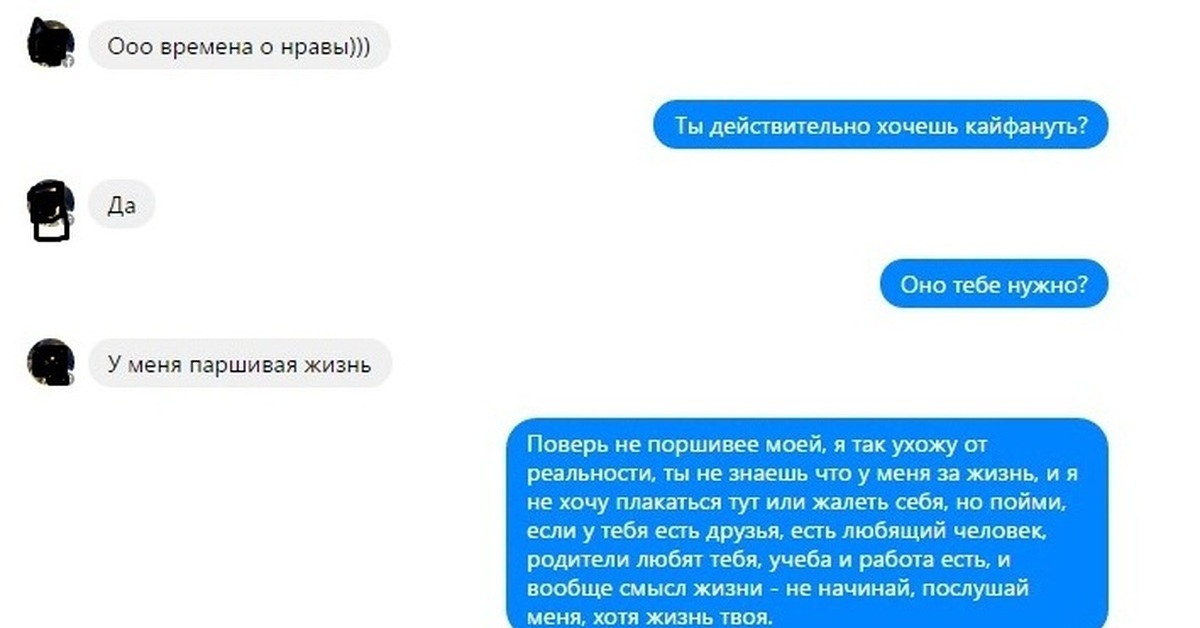Select the blue message "Оно тебе нужно?"

click(994, 284)
